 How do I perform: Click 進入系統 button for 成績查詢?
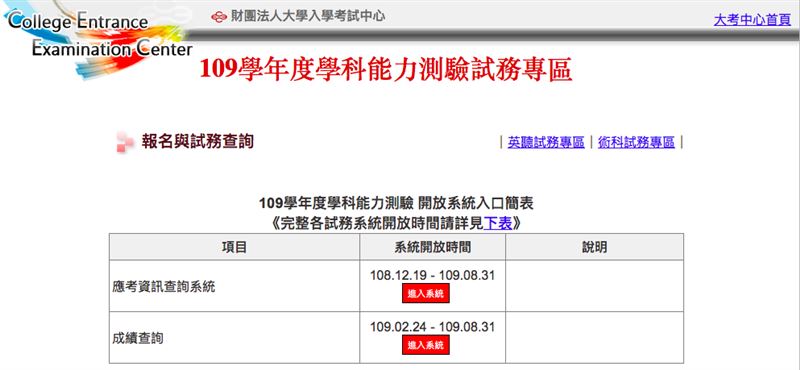tap(426, 345)
